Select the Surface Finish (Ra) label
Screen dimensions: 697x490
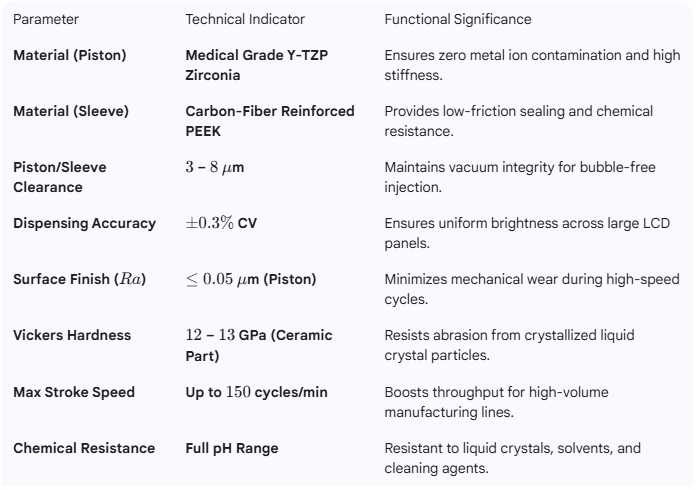coord(80,279)
